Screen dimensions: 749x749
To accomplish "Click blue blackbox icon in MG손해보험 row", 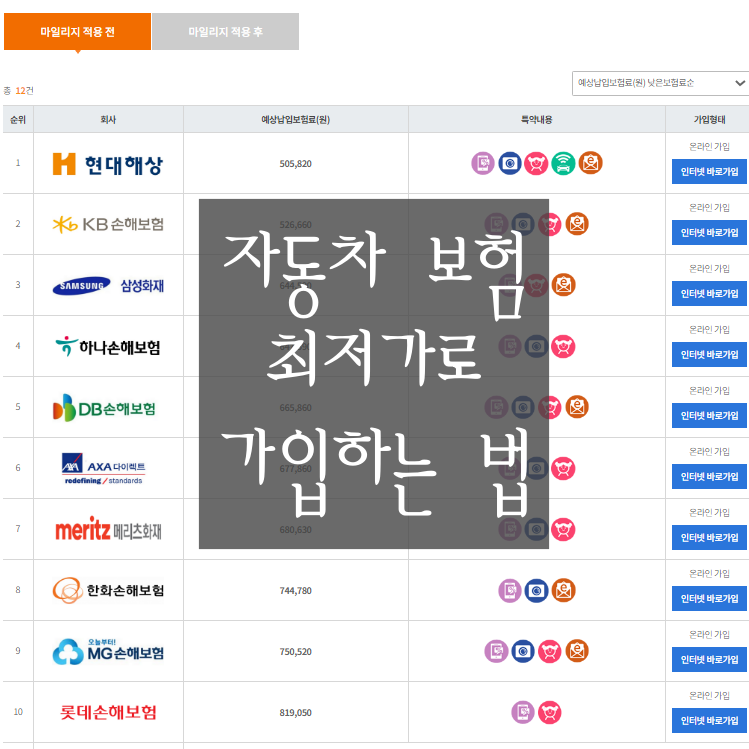I will [523, 651].
